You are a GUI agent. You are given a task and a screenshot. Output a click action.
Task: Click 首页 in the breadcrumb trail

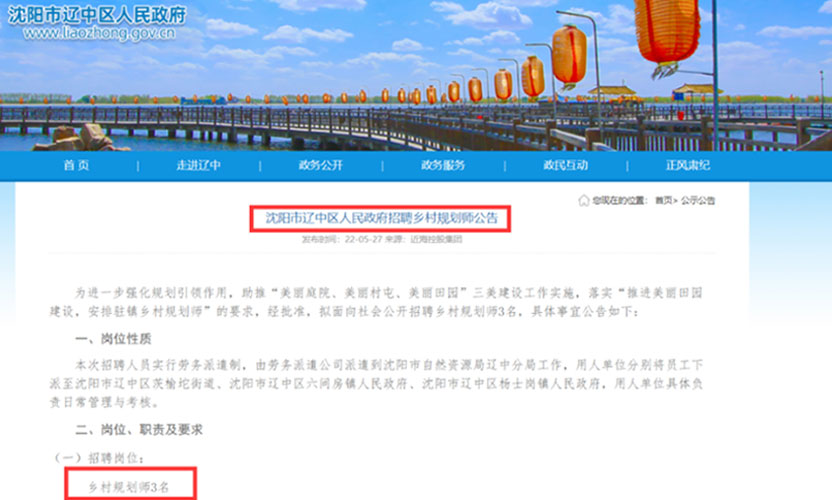(x=664, y=200)
